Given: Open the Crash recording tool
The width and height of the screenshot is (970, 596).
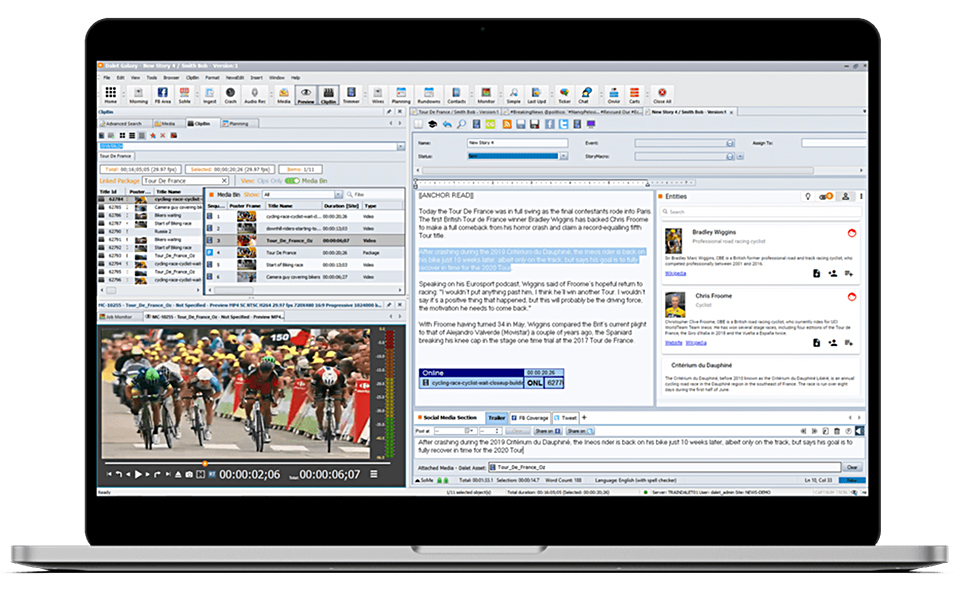Looking at the screenshot, I should point(230,95).
